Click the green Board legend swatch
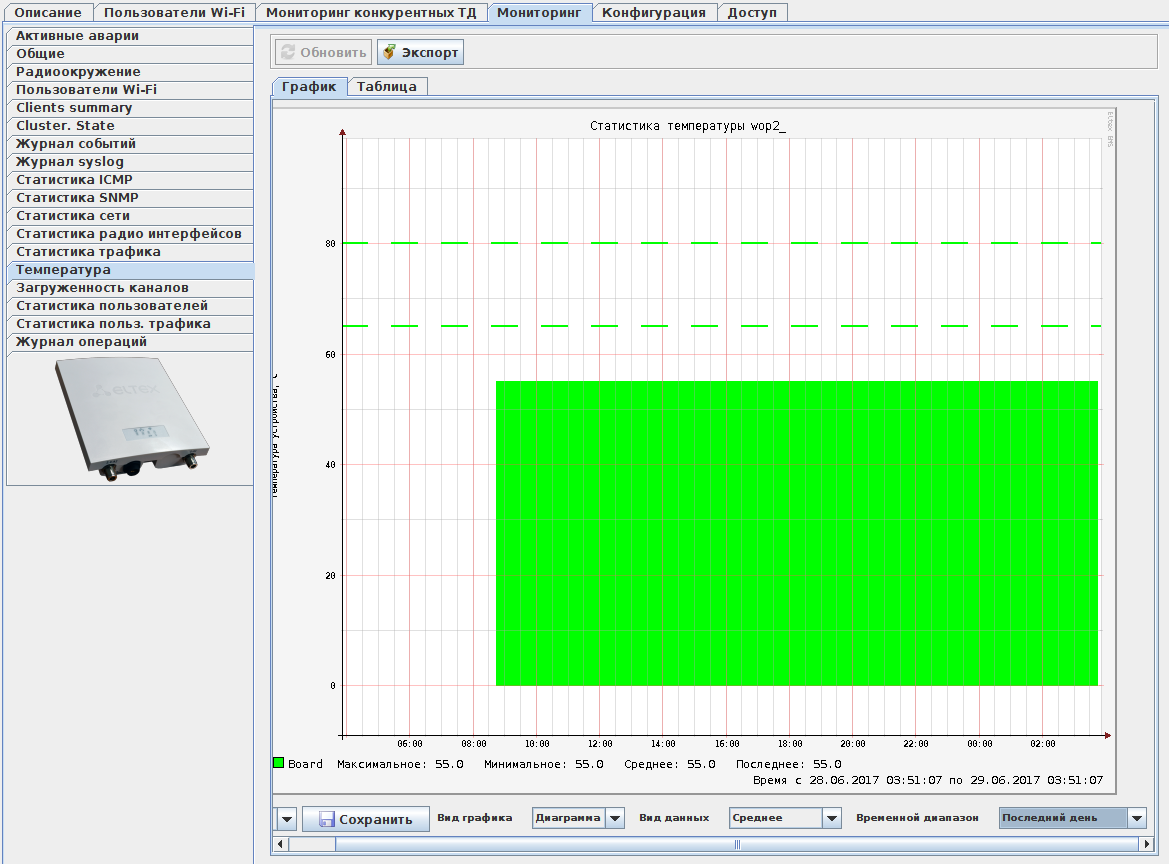This screenshot has width=1169, height=864. [279, 763]
